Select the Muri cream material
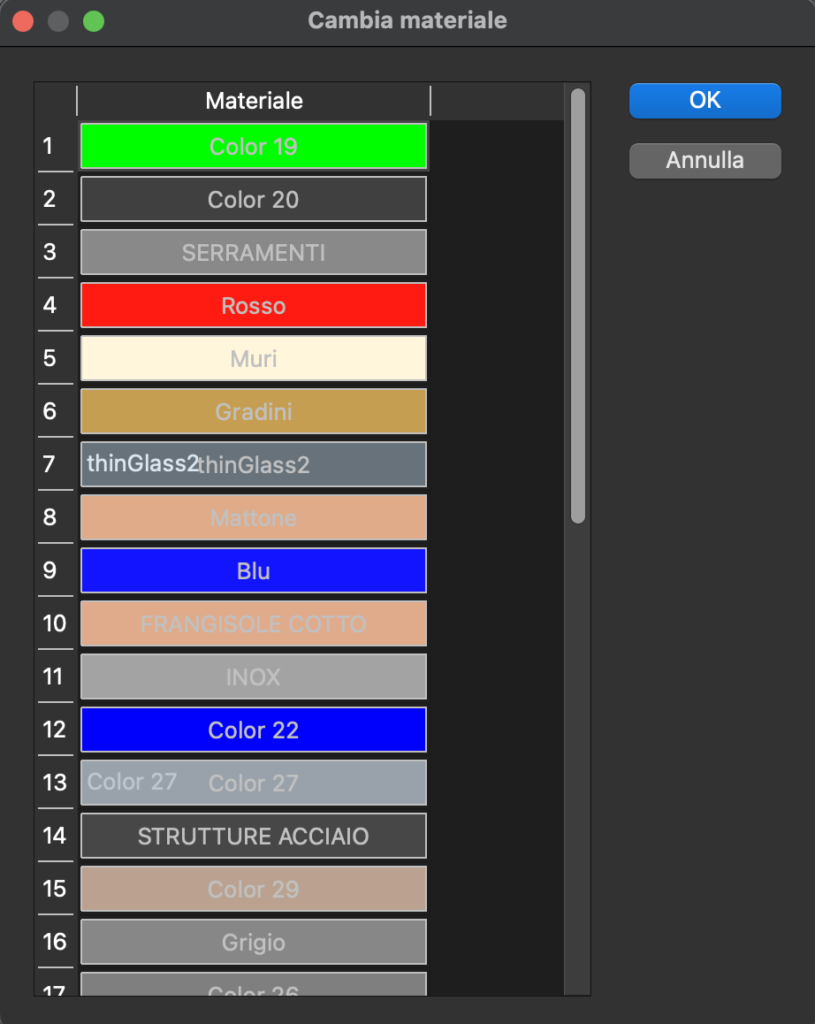Viewport: 815px width, 1024px height. tap(253, 359)
